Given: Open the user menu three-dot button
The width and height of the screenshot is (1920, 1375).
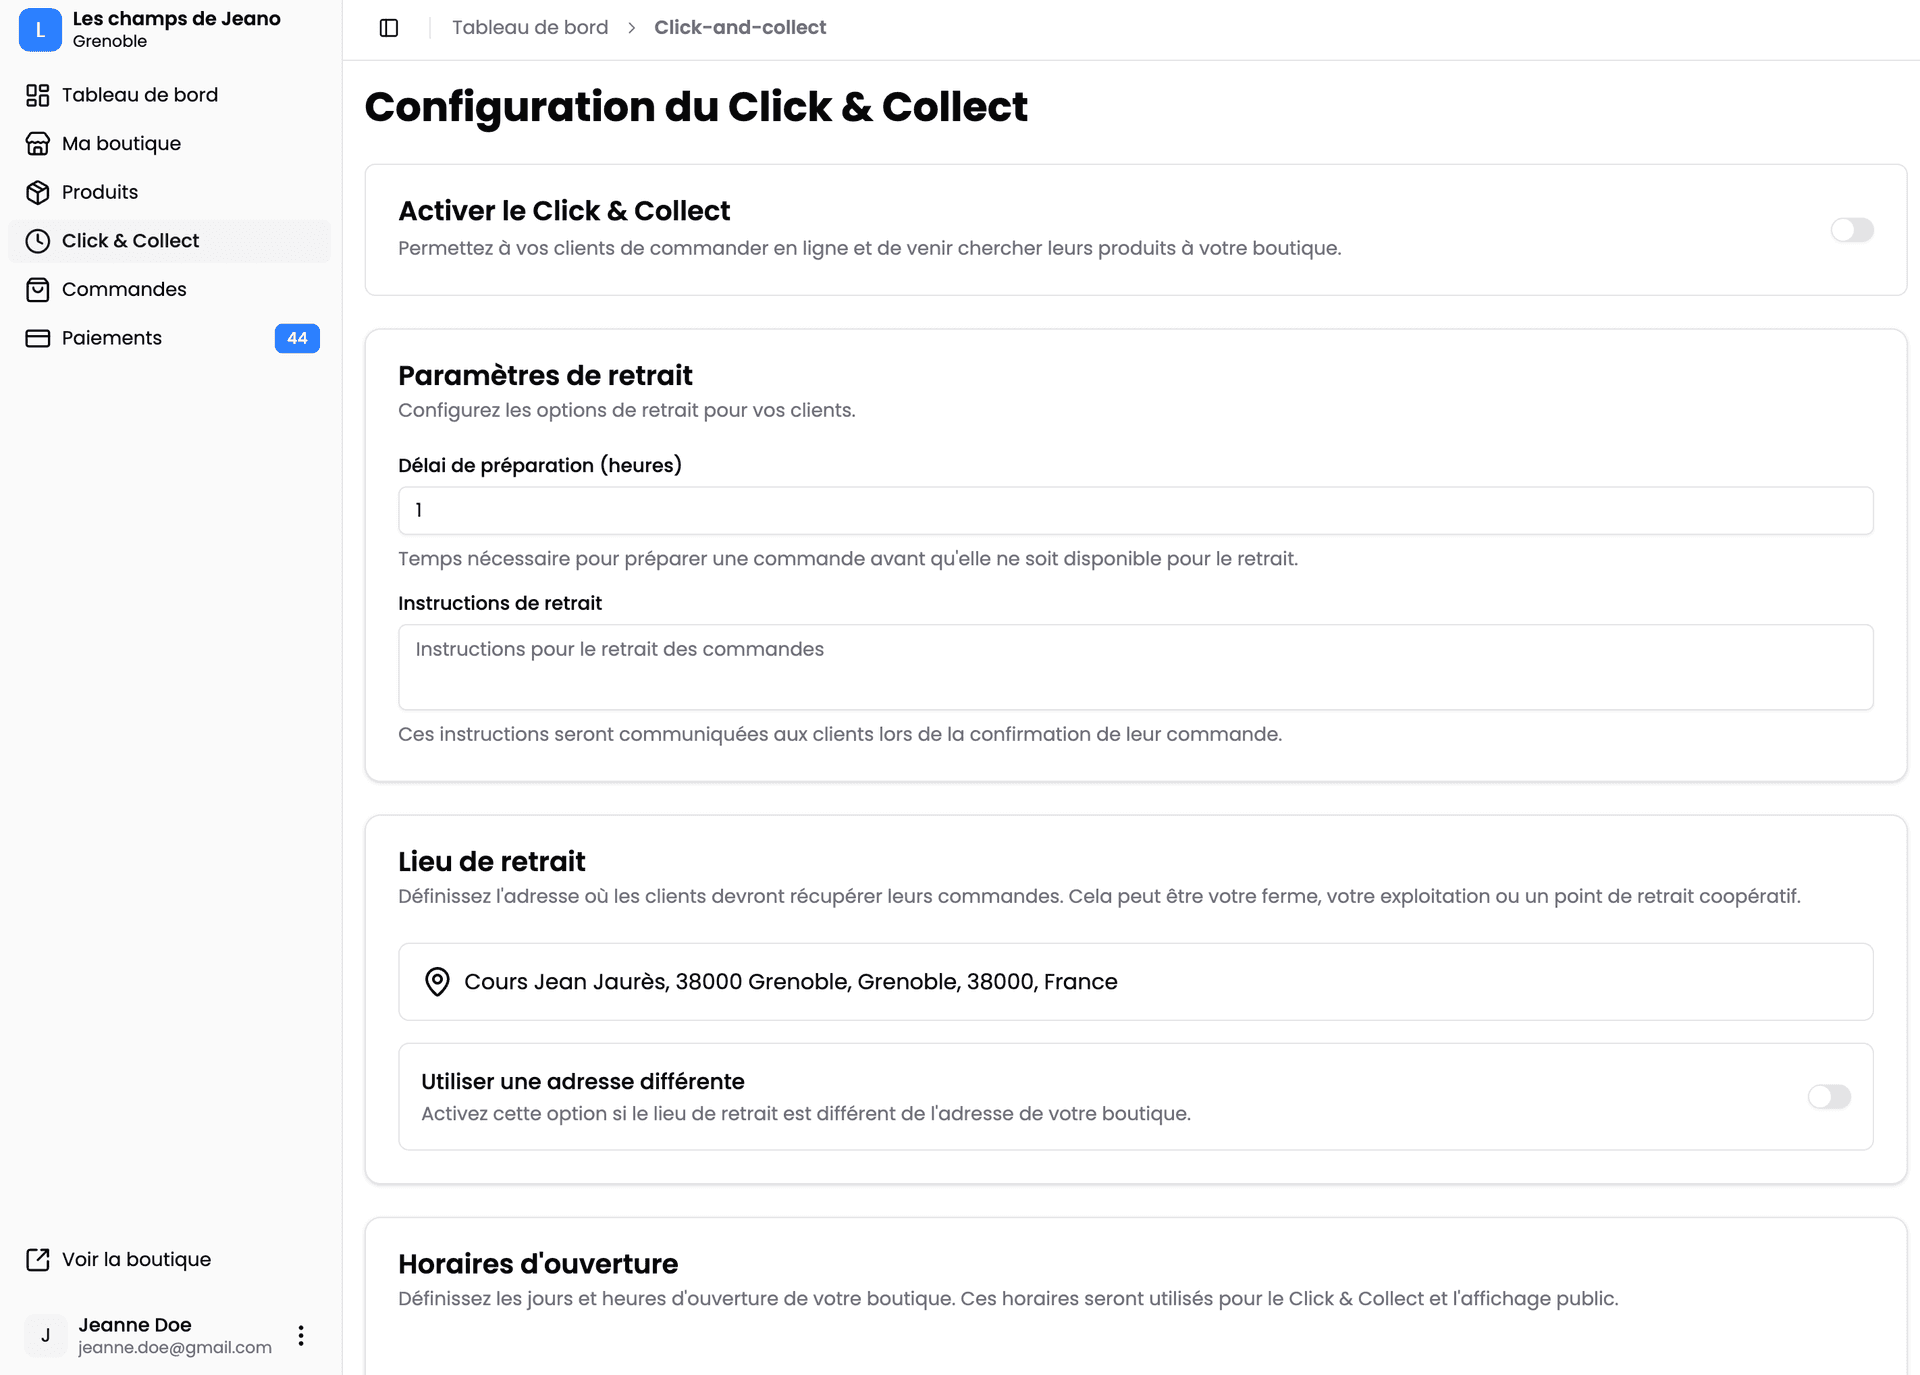Looking at the screenshot, I should click(x=301, y=1336).
